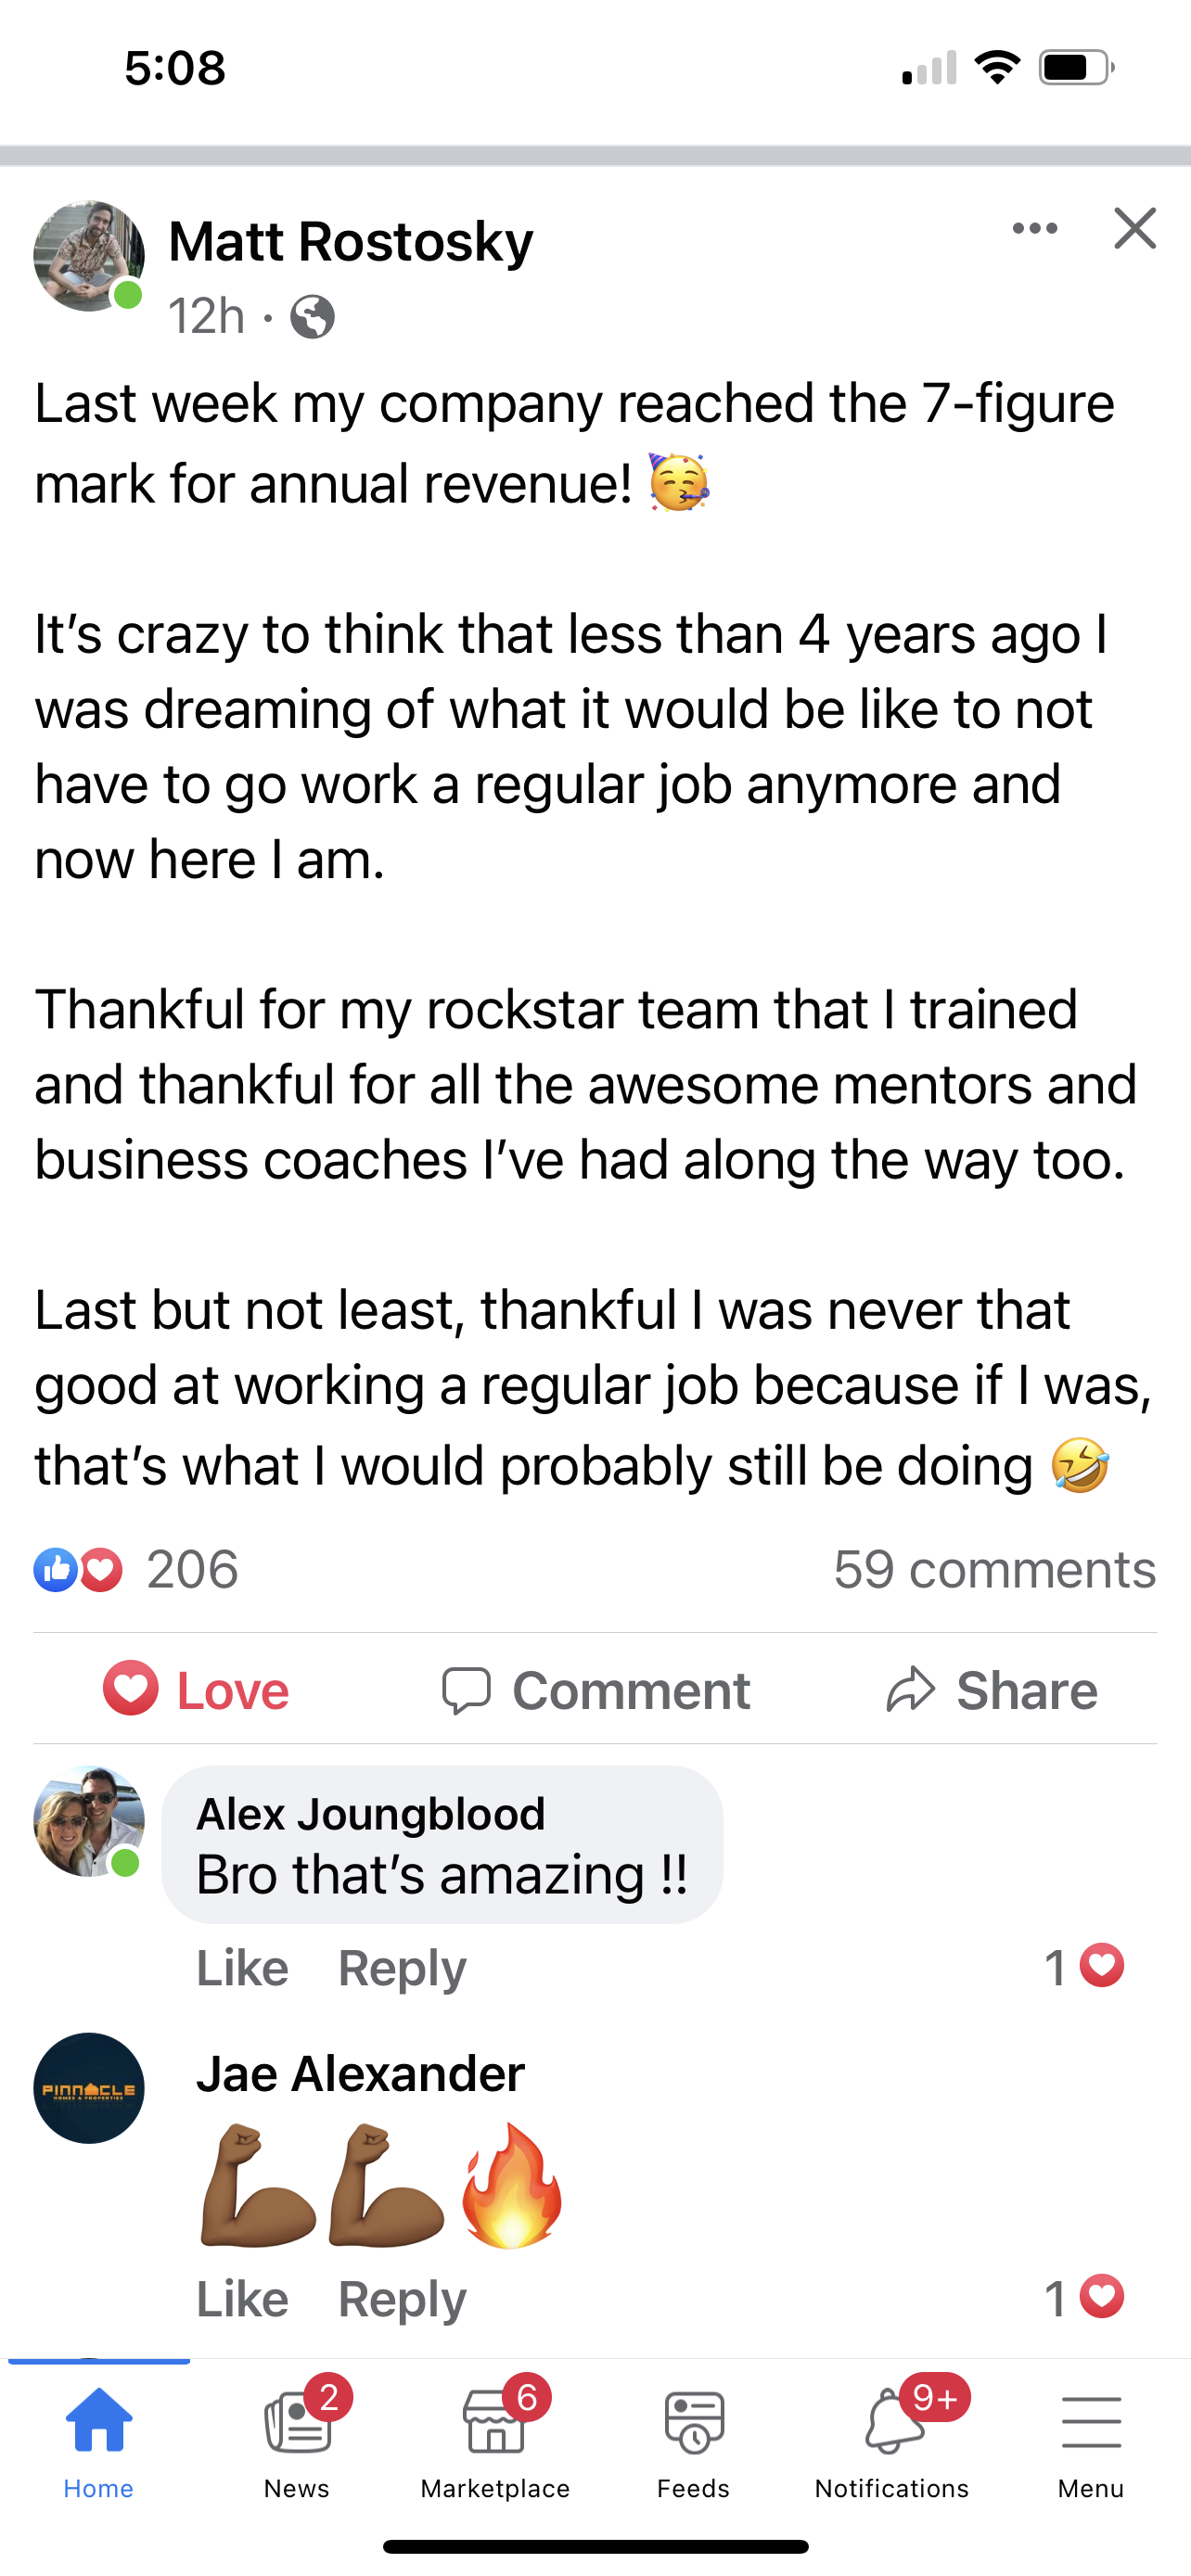
Task: Share the post using Share button
Action: point(992,1690)
